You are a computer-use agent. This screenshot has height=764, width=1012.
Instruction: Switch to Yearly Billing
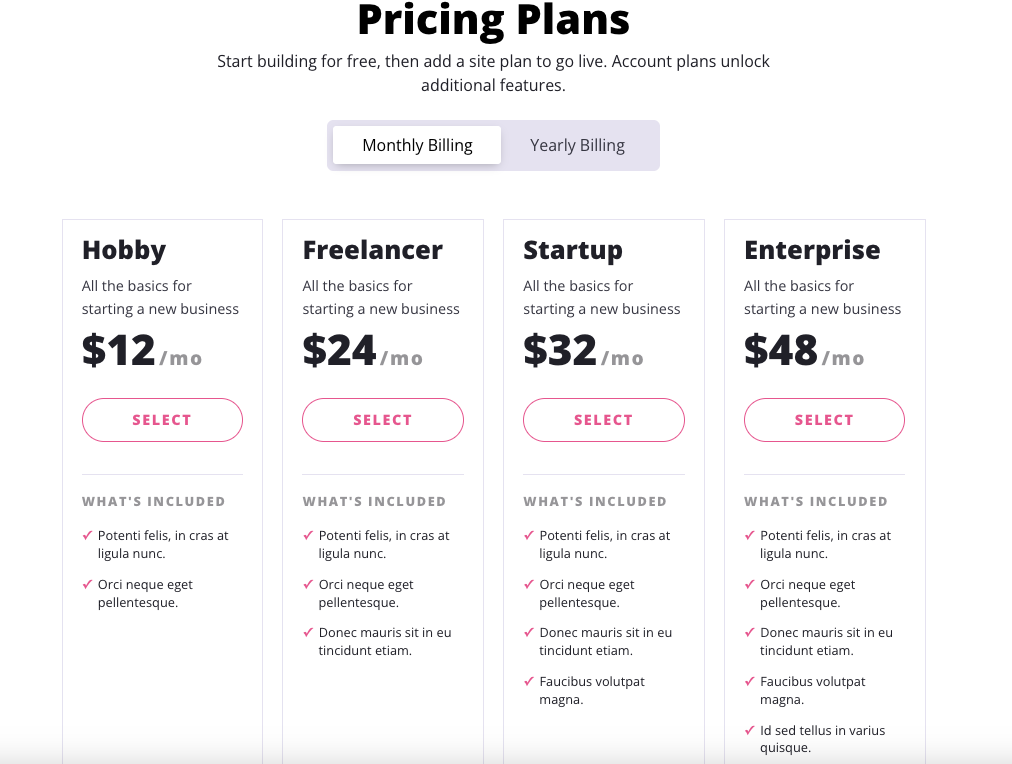point(577,145)
